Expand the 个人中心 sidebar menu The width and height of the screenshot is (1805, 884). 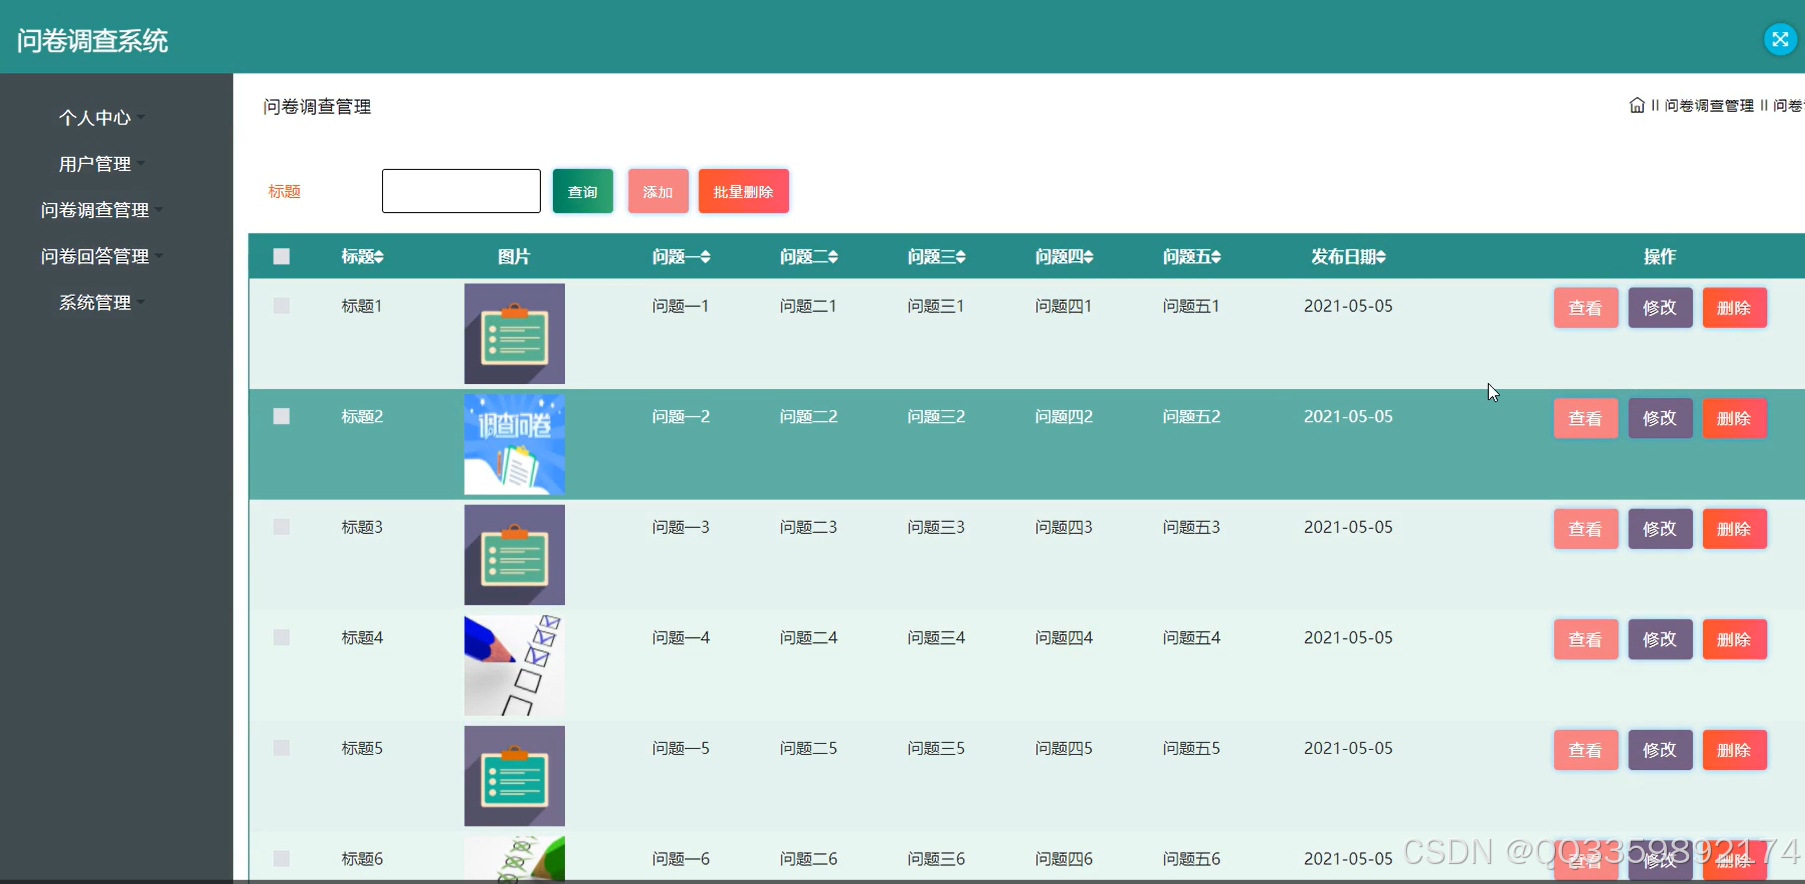point(100,118)
